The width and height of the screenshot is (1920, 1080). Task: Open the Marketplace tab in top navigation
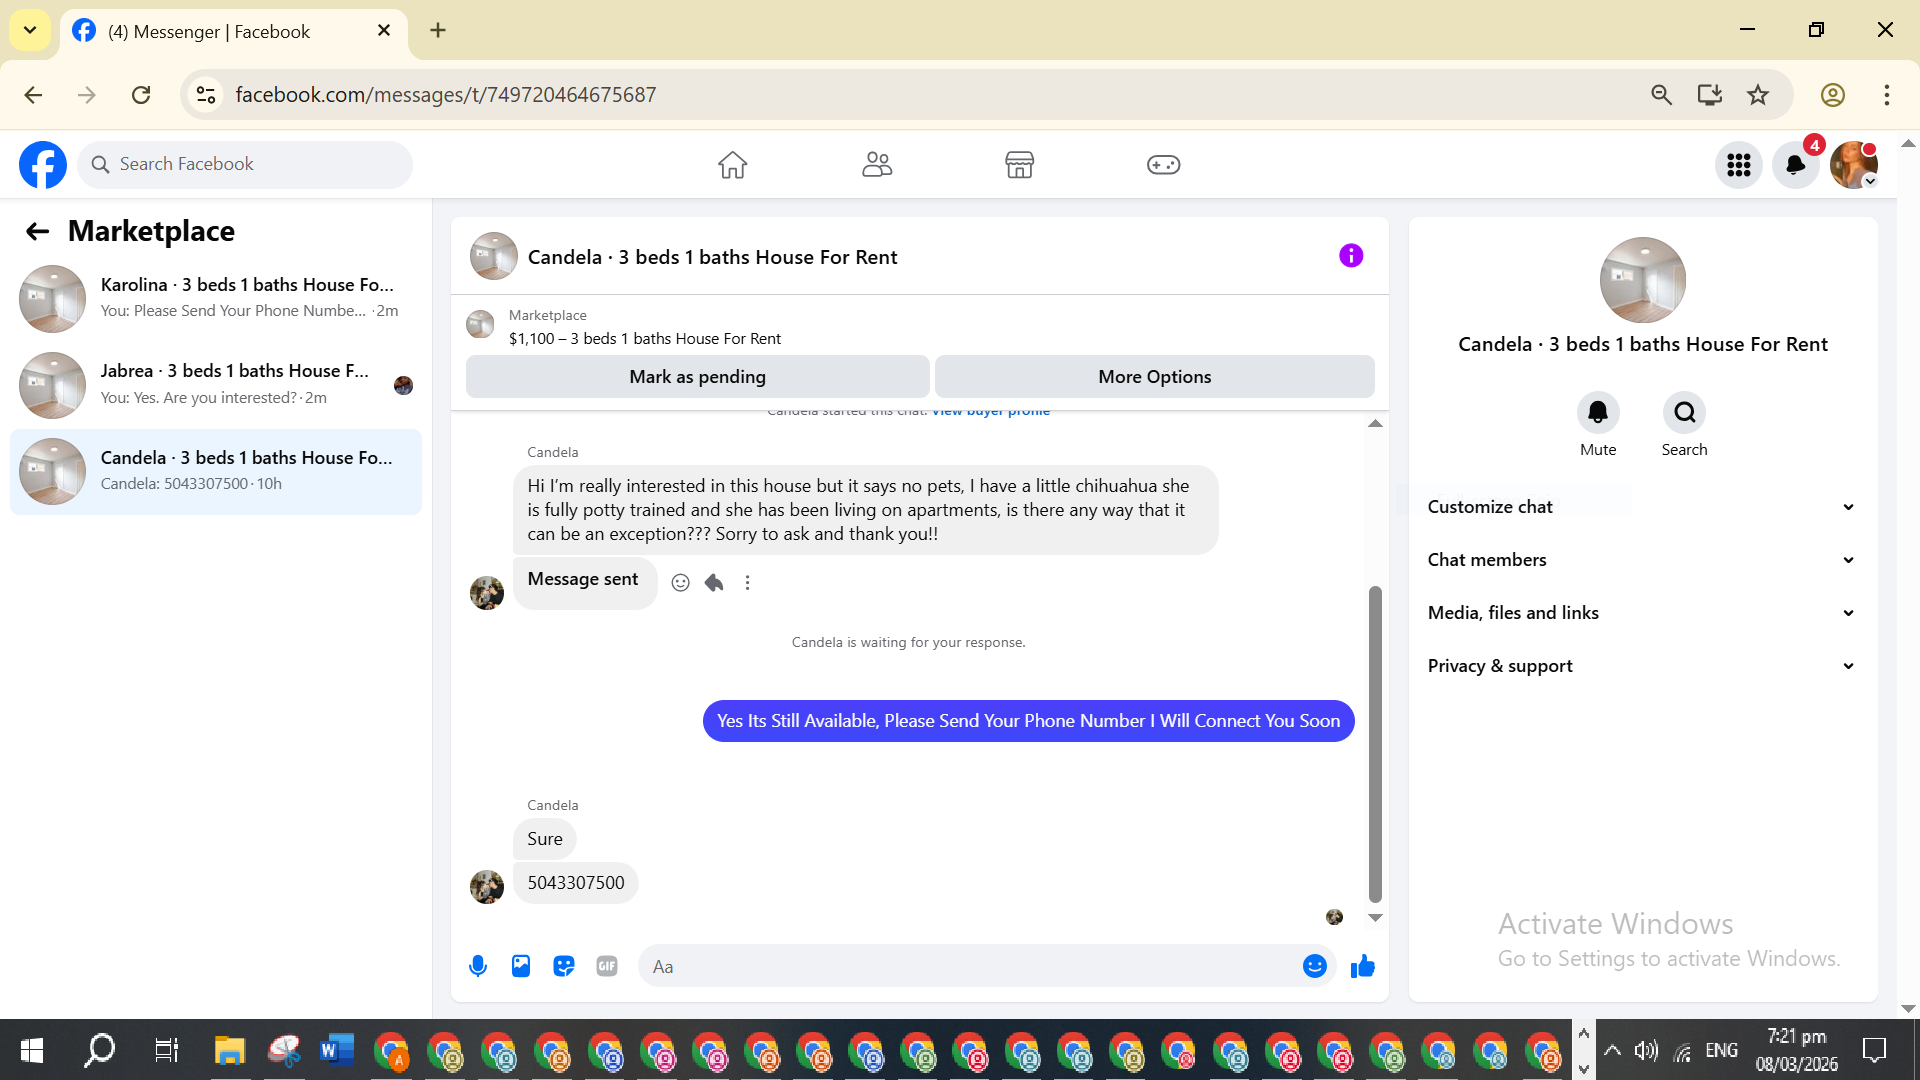point(1019,165)
